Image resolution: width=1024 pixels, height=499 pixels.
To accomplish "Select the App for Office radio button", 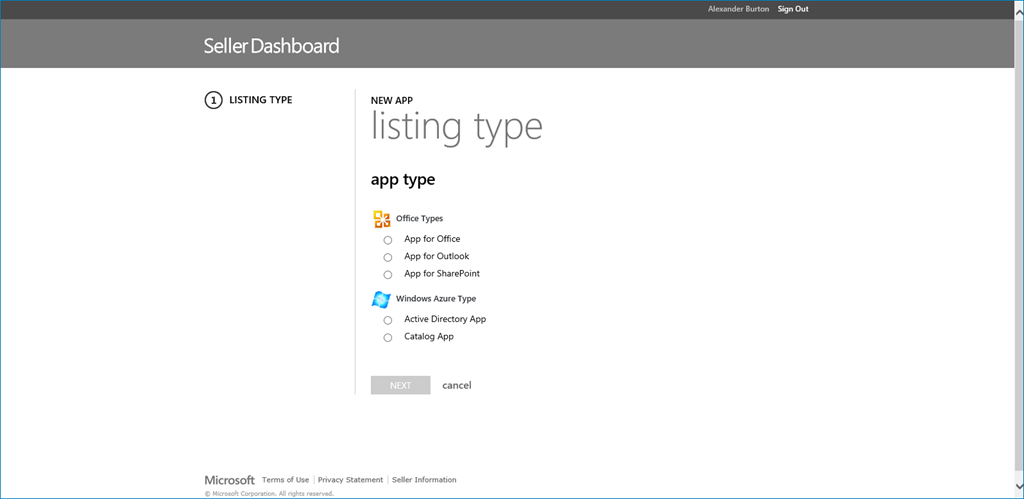I will point(388,240).
